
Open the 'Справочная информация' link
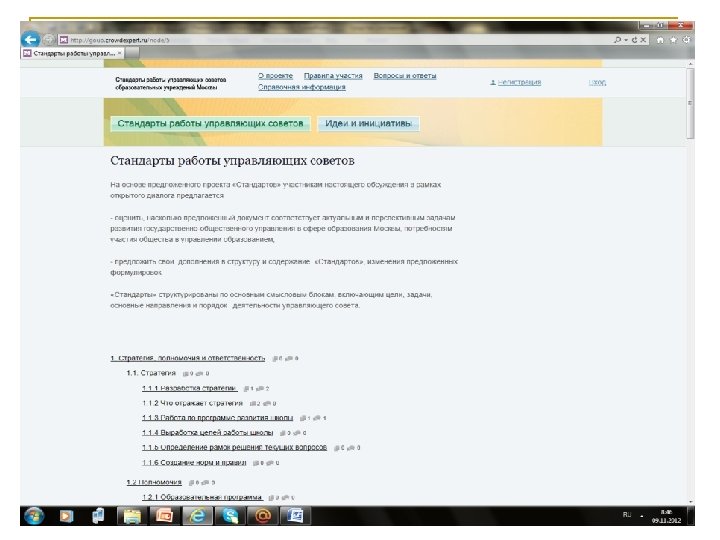[302, 87]
